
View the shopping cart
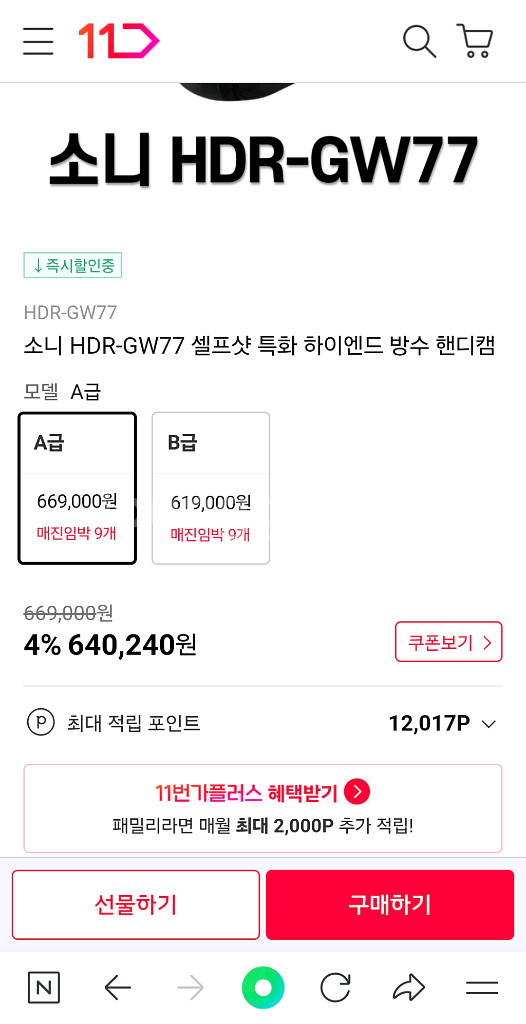click(475, 40)
